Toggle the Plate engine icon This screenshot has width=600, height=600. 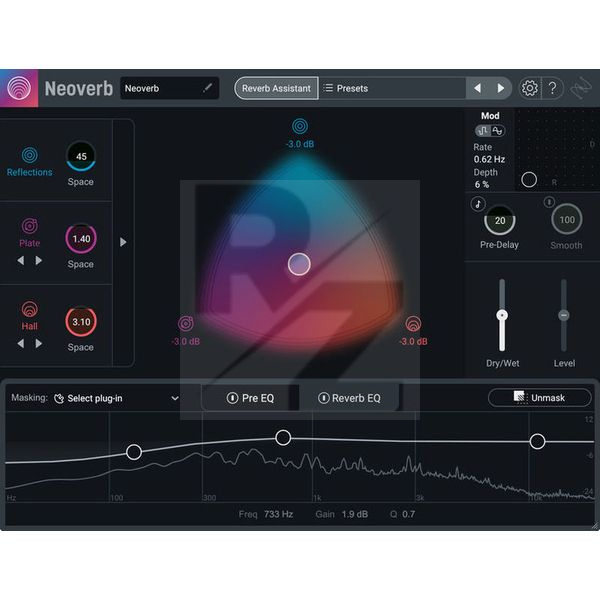[x=29, y=226]
